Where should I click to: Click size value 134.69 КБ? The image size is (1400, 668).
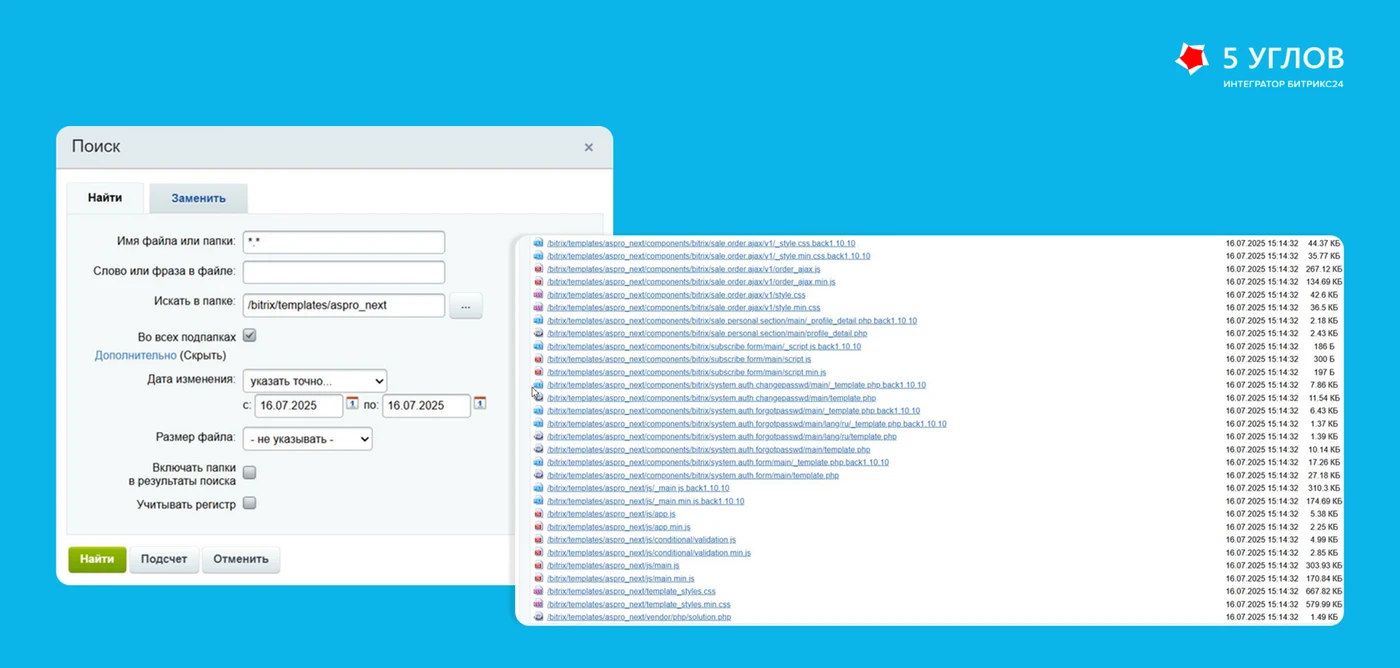click(1322, 282)
